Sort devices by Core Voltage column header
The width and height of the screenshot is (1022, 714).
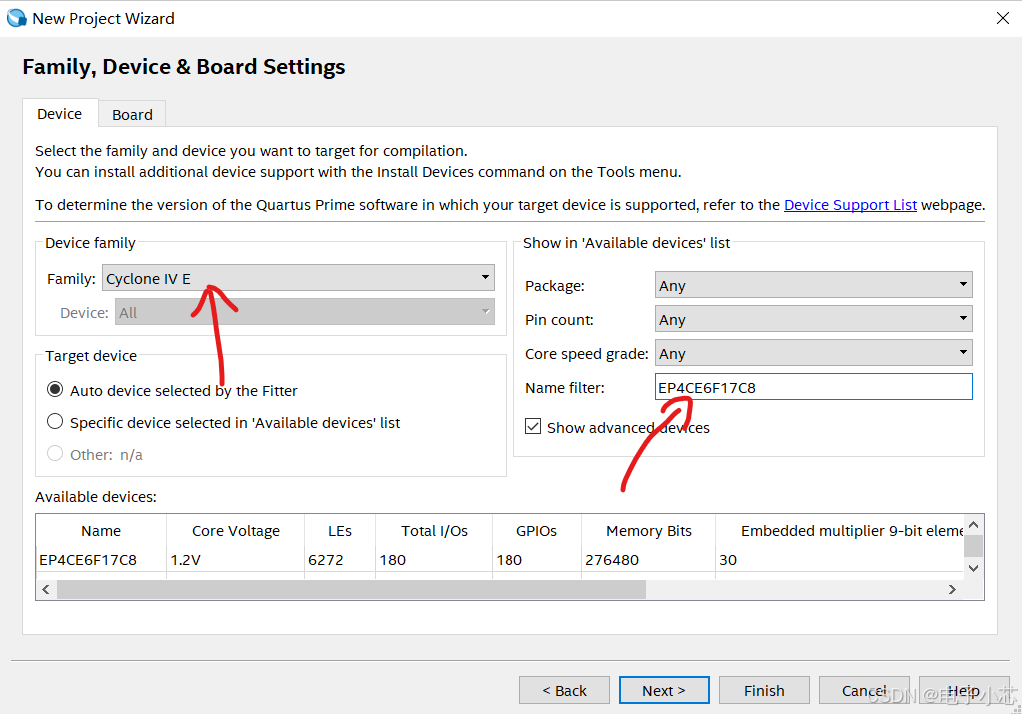coord(236,531)
